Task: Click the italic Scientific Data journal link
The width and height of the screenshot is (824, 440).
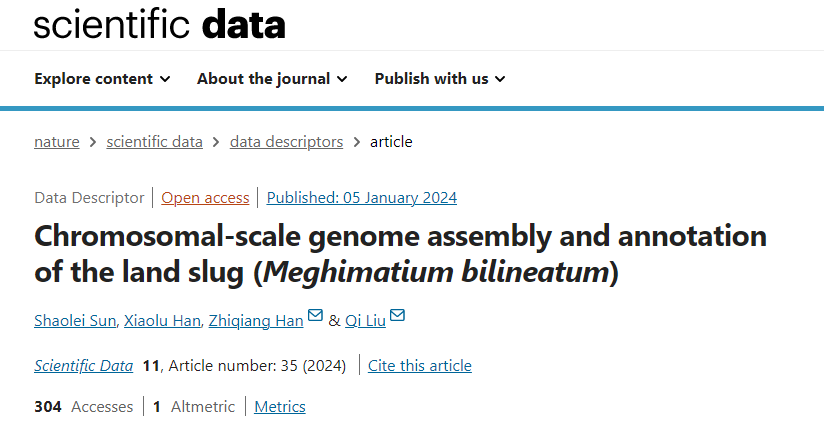Action: [x=84, y=366]
